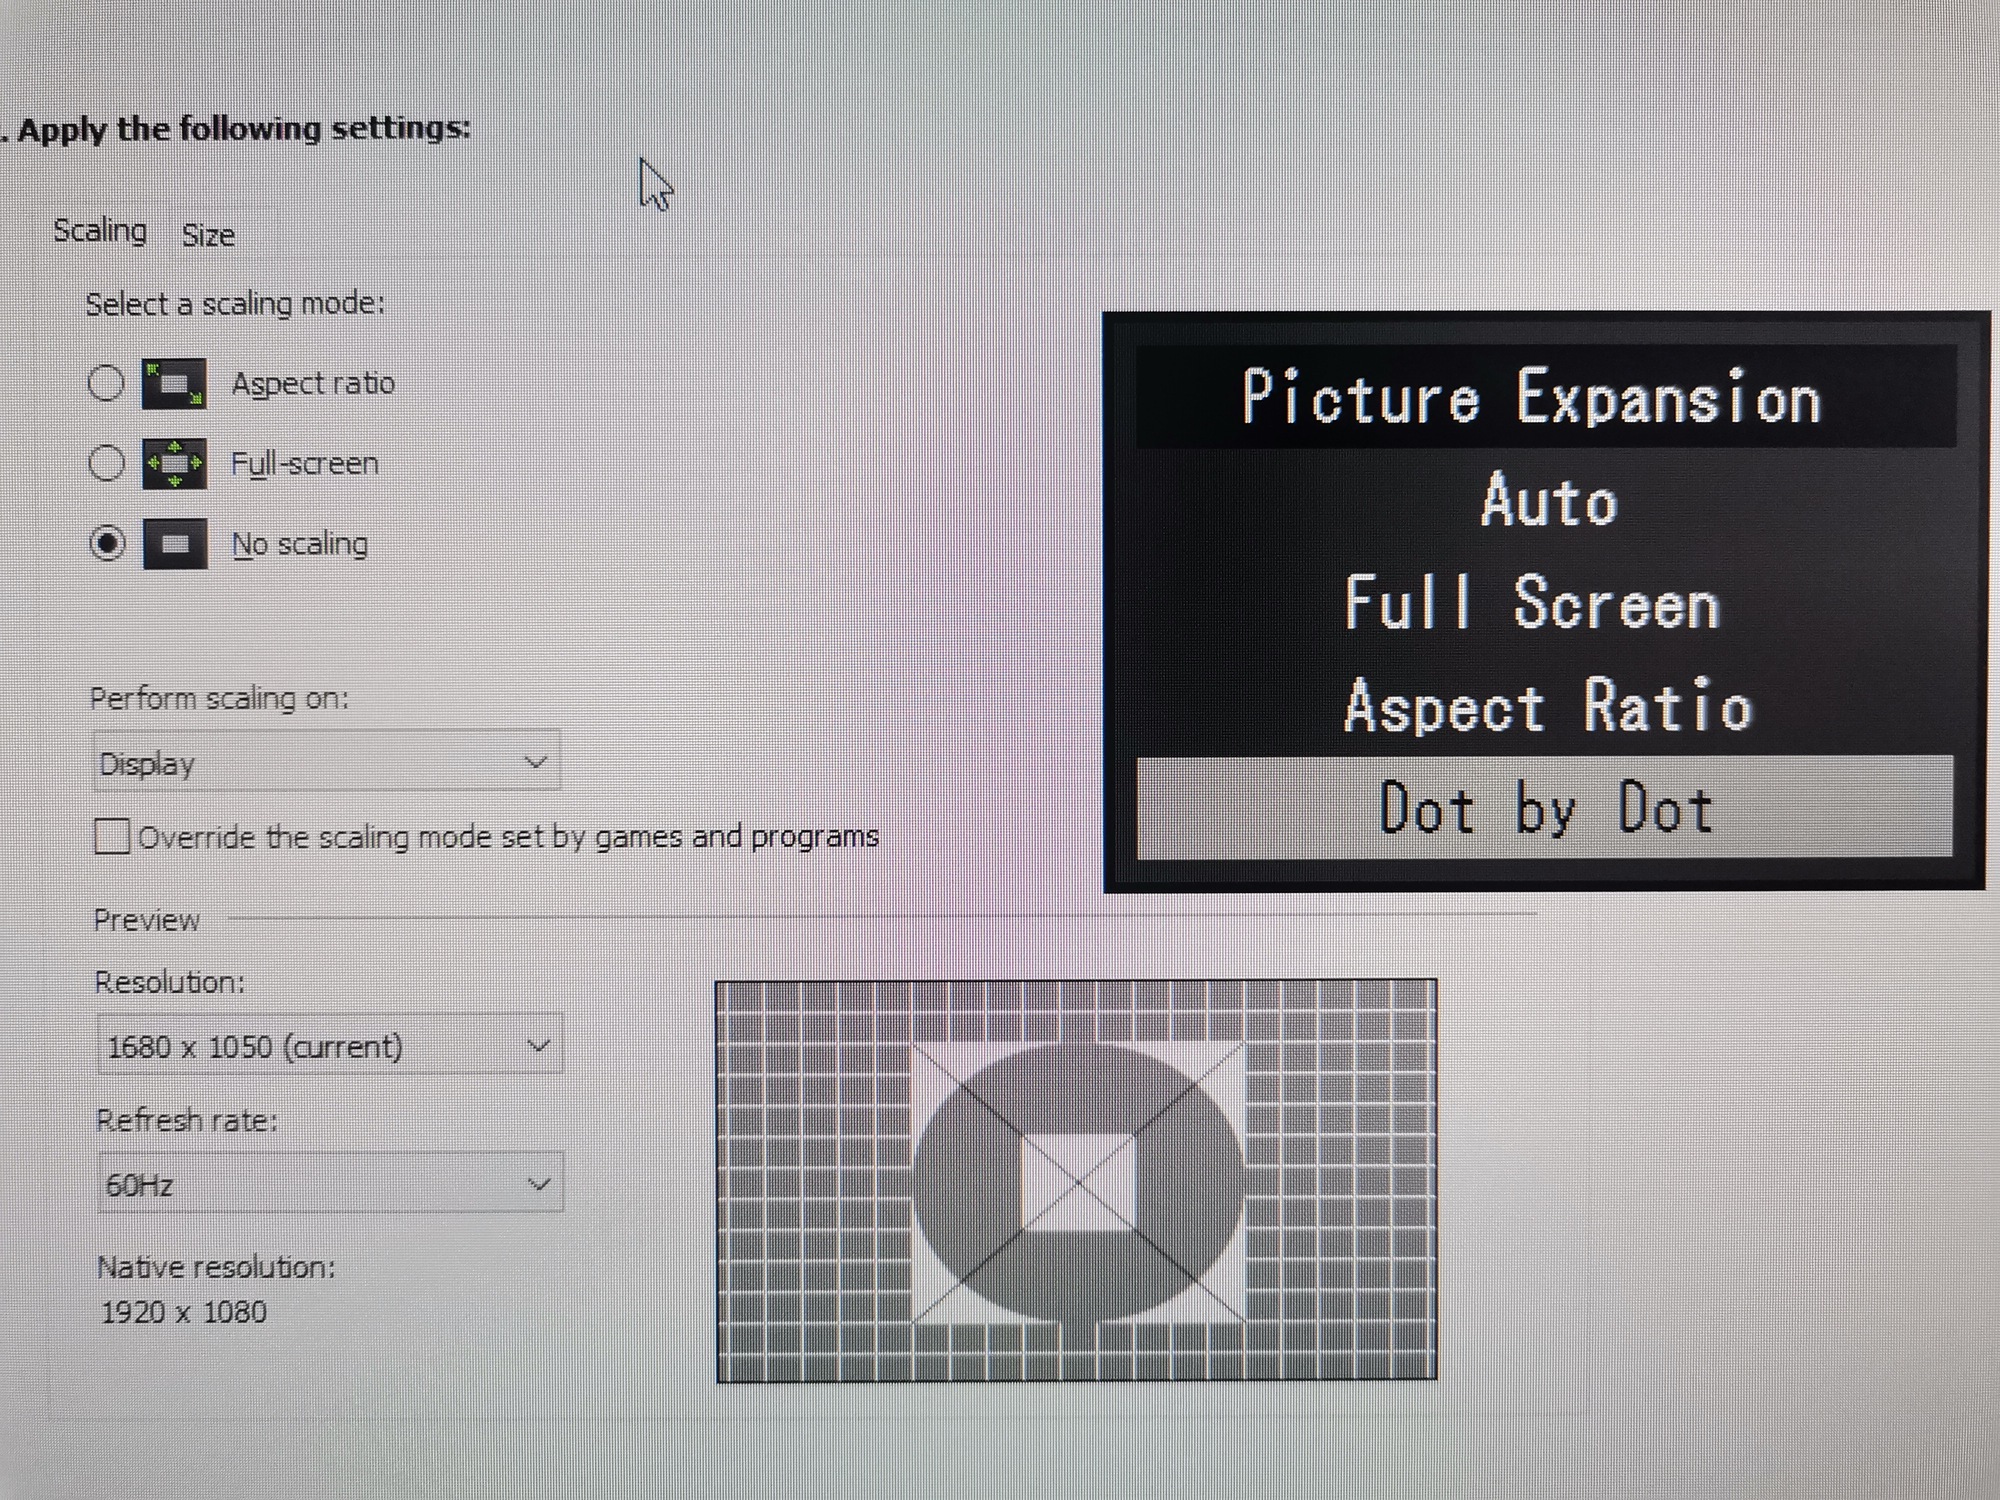Choose Dot by Dot menu option
2000x1500 pixels.
click(x=1545, y=808)
